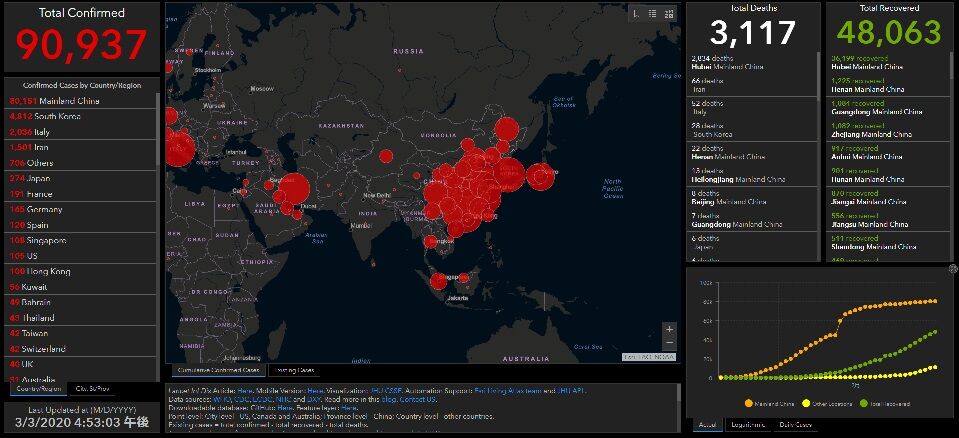Select Zhejiang Mainland China recovered row

889,130
